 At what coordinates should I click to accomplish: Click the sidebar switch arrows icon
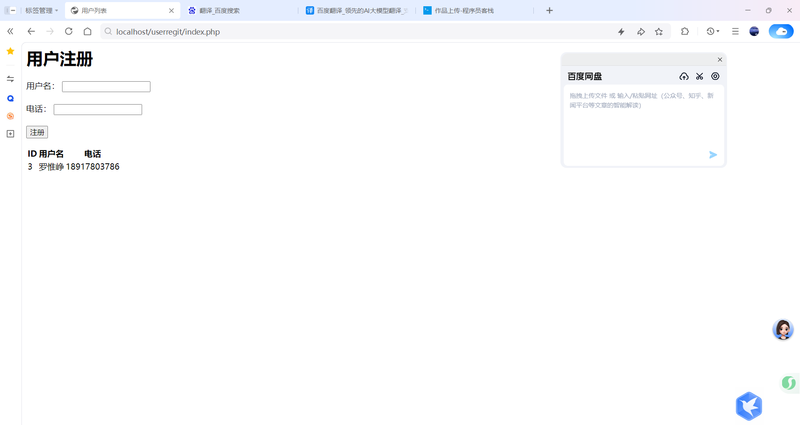[10, 79]
